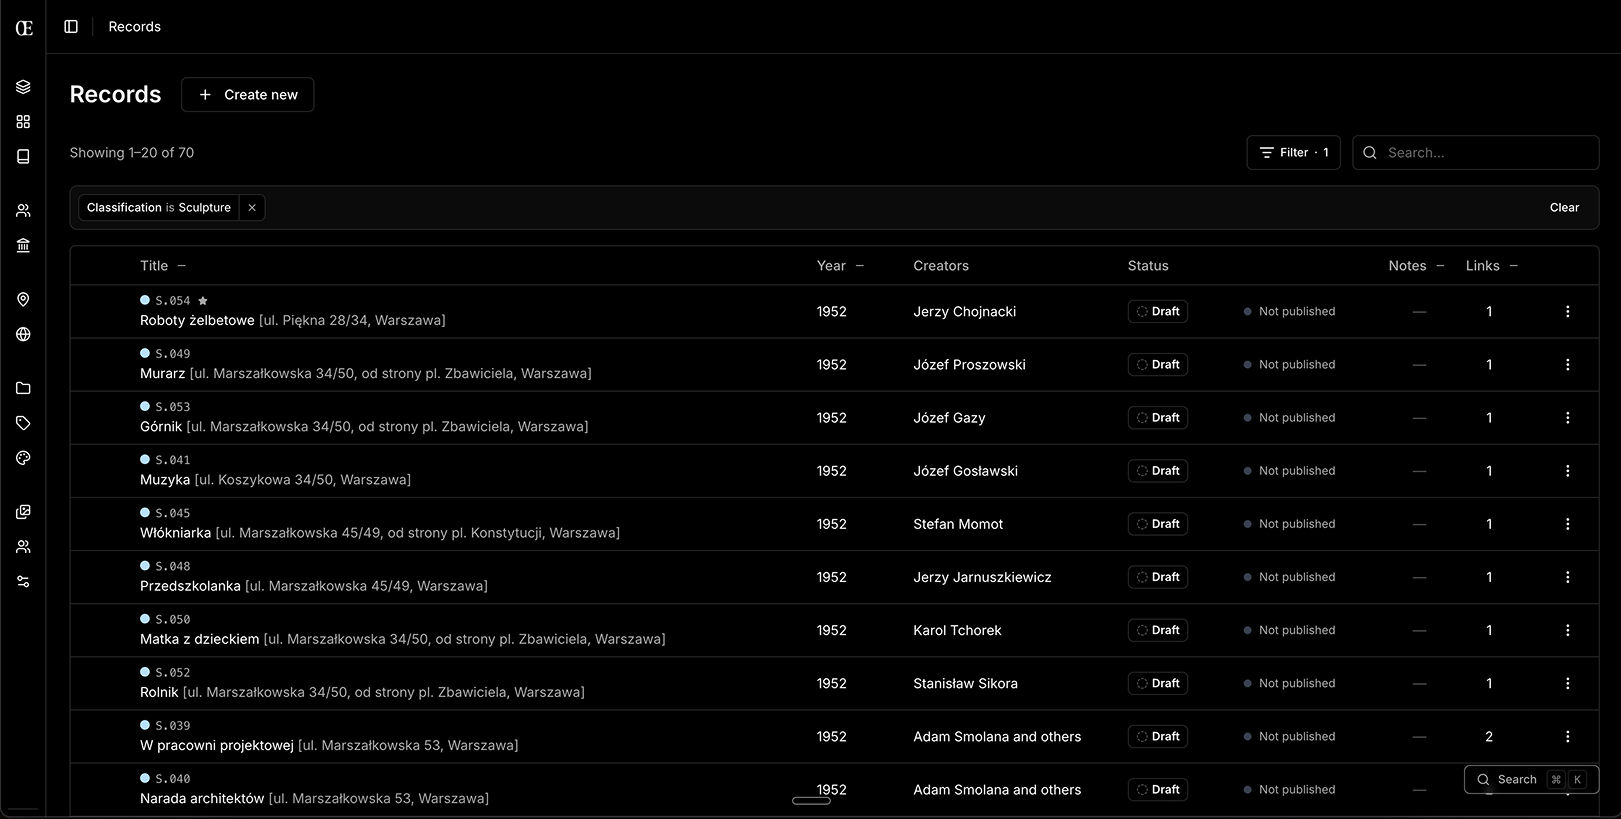Image resolution: width=1621 pixels, height=819 pixels.
Task: Open the record Roboty żelbetowe
Action: tap(197, 321)
